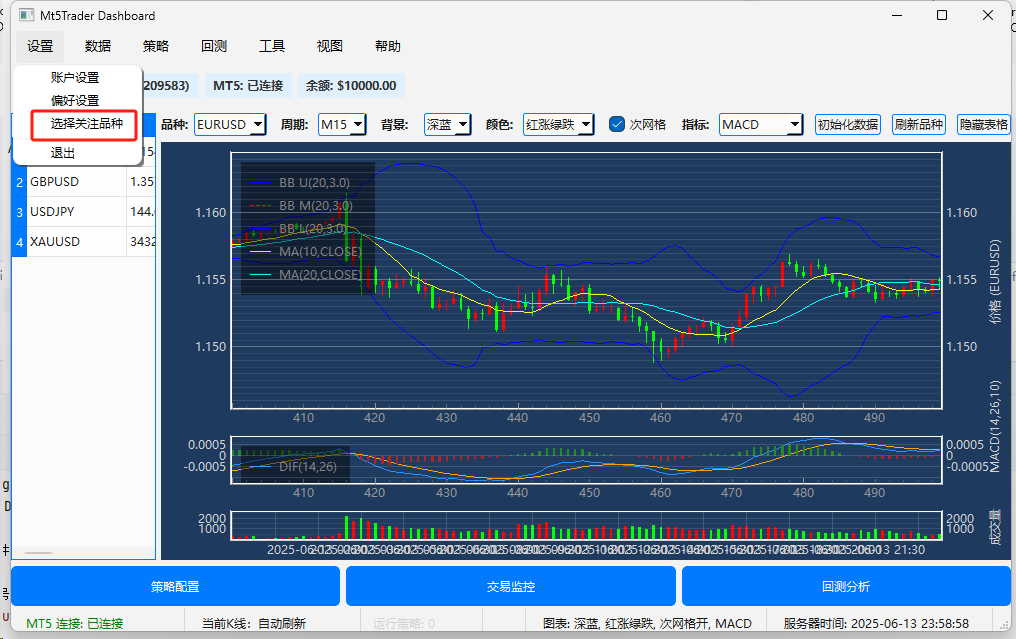This screenshot has width=1016, height=639.
Task: Choose 偏好设置 from the dropdown menu
Action: point(77,100)
